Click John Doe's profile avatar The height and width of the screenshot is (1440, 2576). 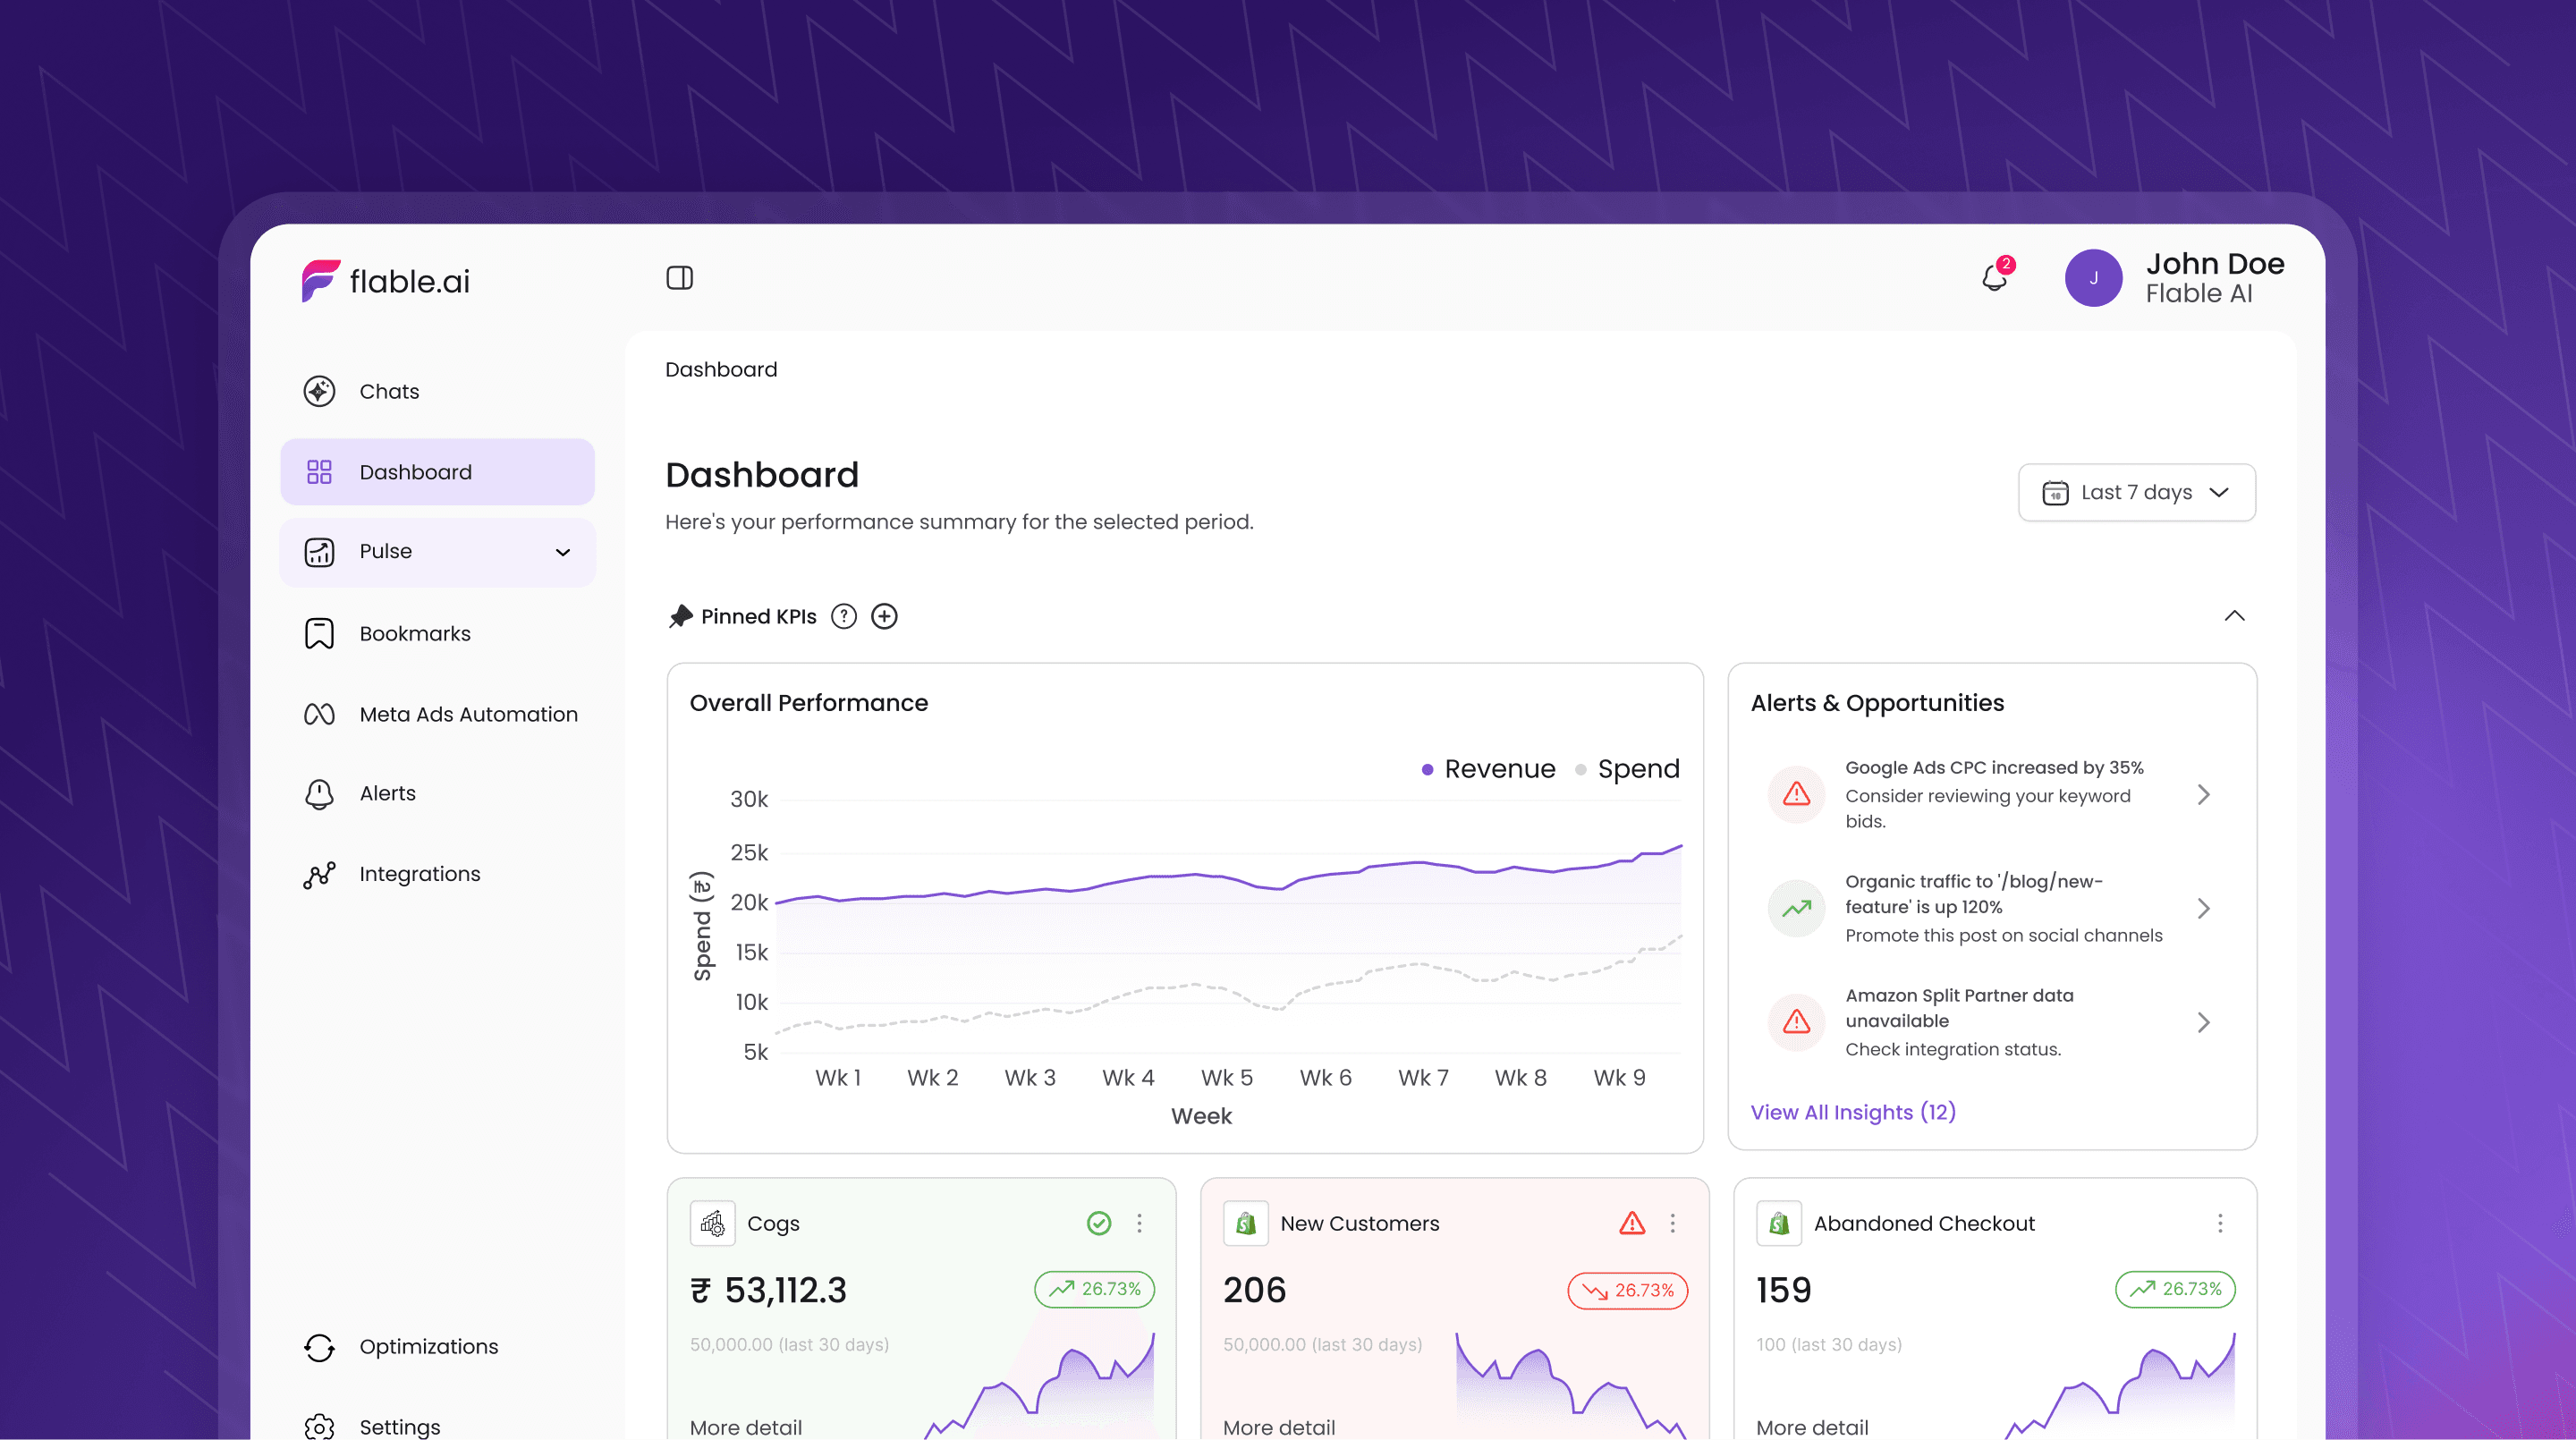coord(2093,278)
